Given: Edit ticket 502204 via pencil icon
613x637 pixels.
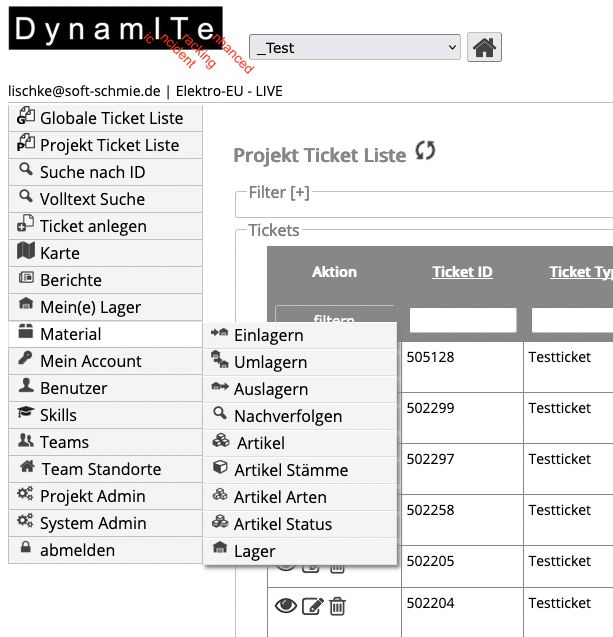Looking at the screenshot, I should point(313,605).
